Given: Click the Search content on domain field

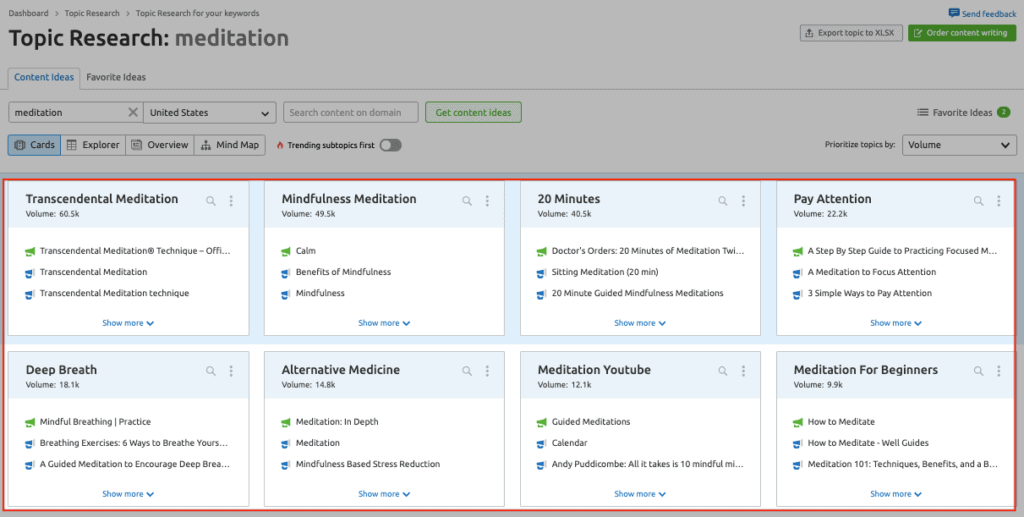Looking at the screenshot, I should point(350,113).
